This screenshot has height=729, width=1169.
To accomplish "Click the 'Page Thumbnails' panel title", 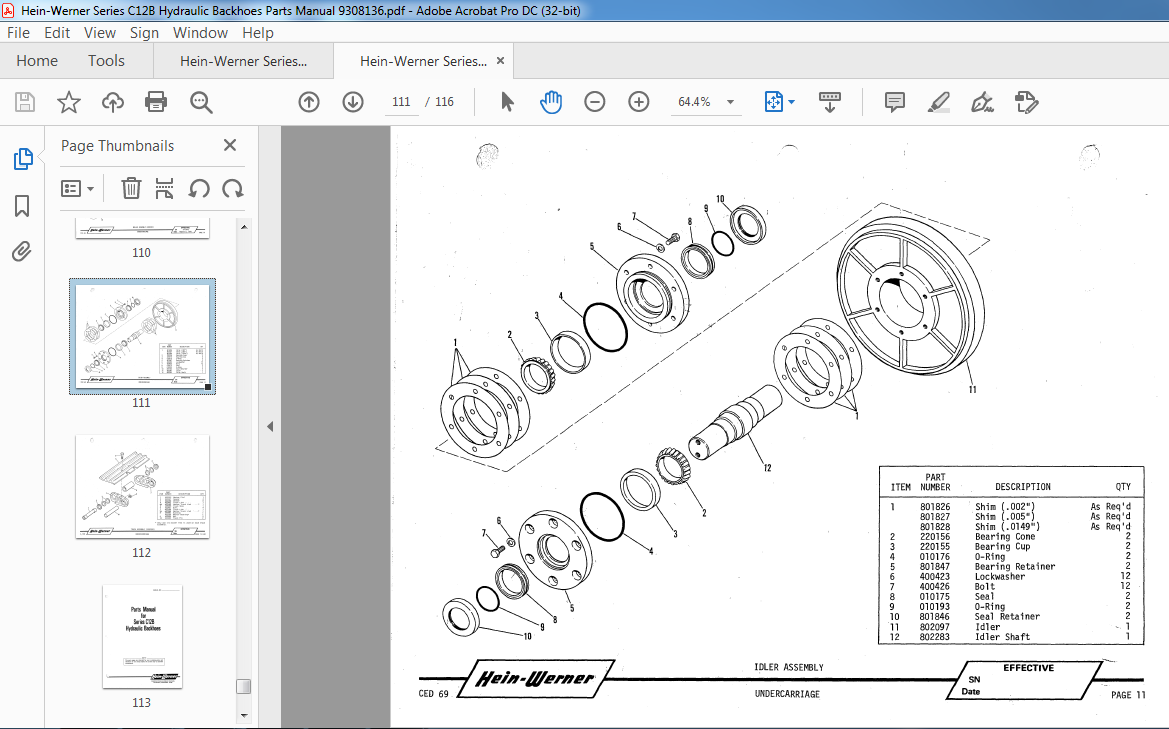I will coord(117,146).
